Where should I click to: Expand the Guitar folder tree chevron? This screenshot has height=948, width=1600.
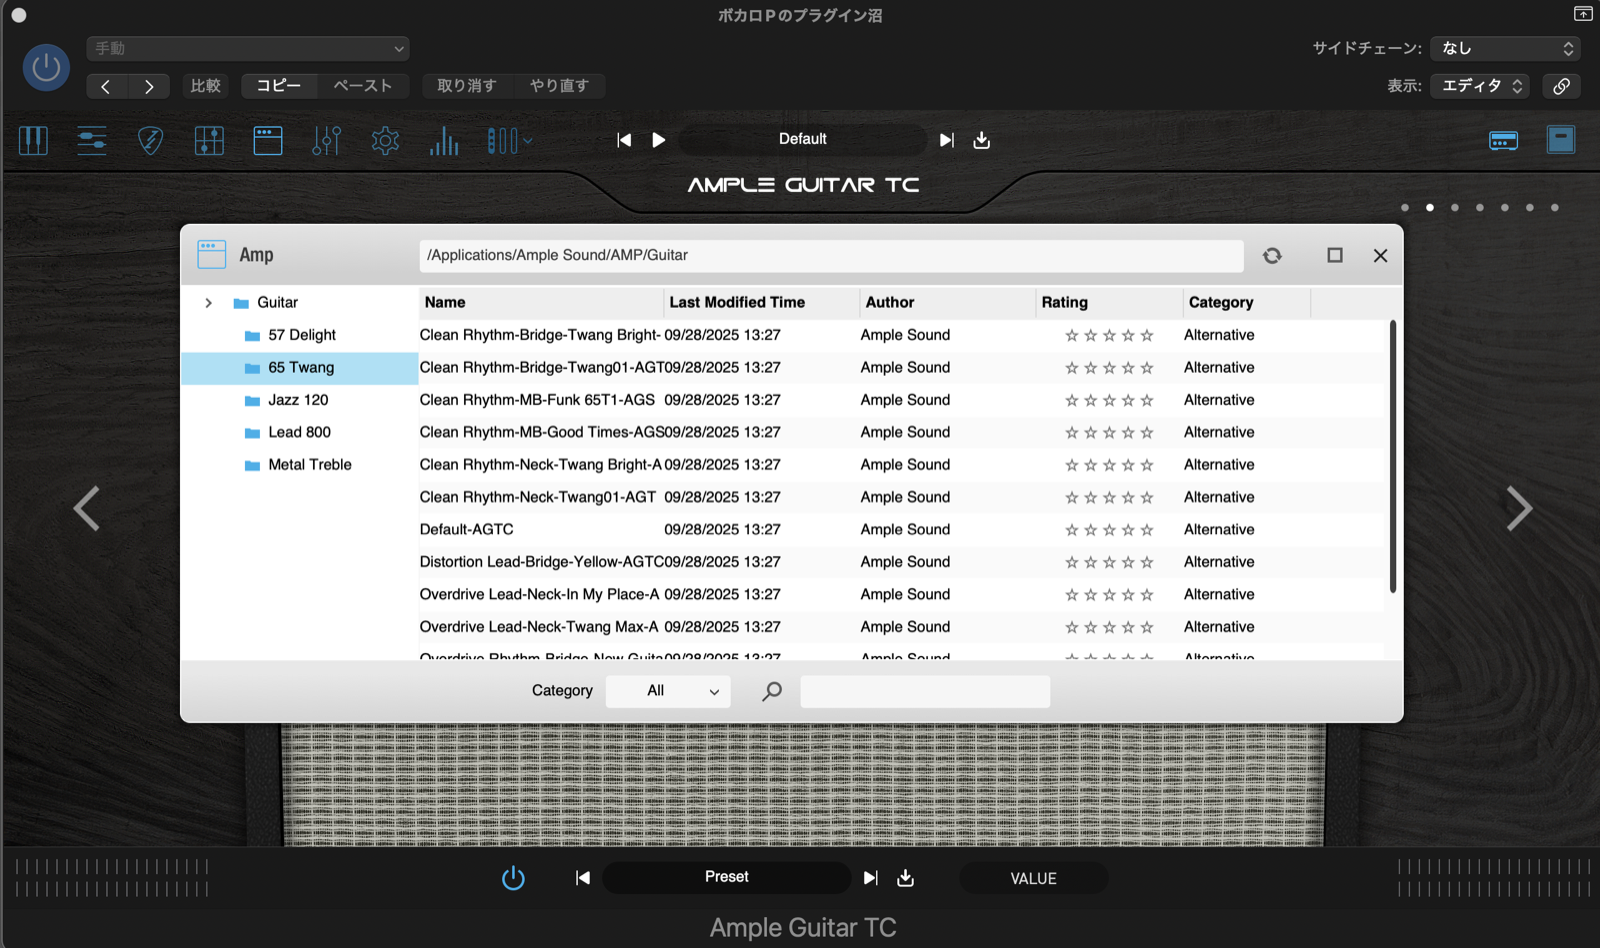pos(208,303)
